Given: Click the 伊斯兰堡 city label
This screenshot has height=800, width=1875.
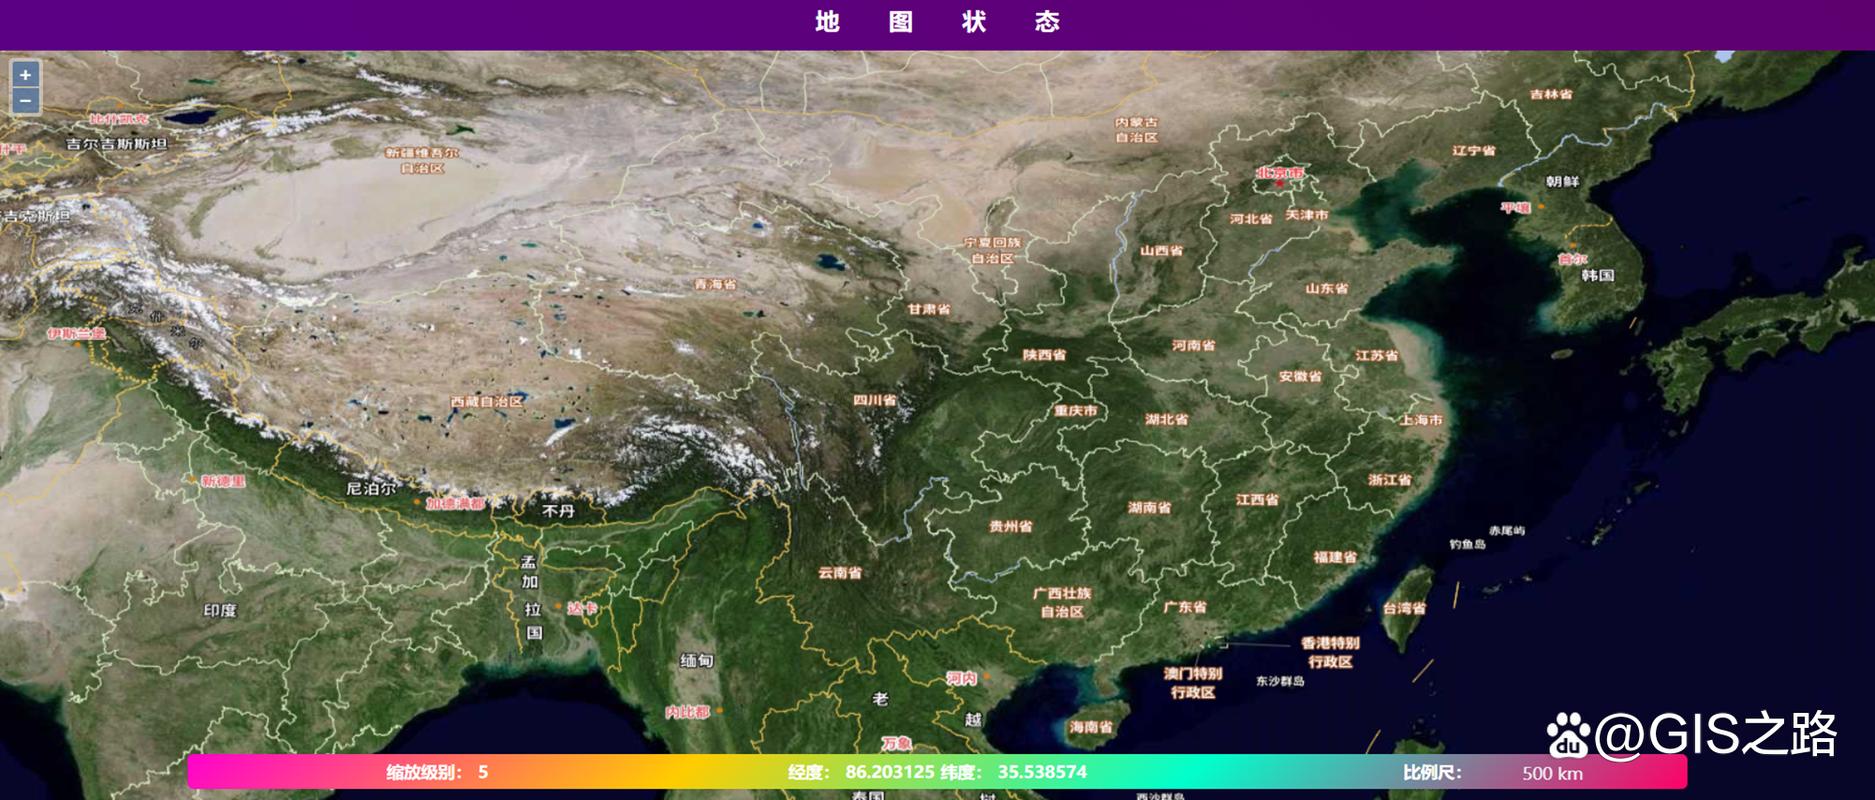Looking at the screenshot, I should tap(77, 333).
